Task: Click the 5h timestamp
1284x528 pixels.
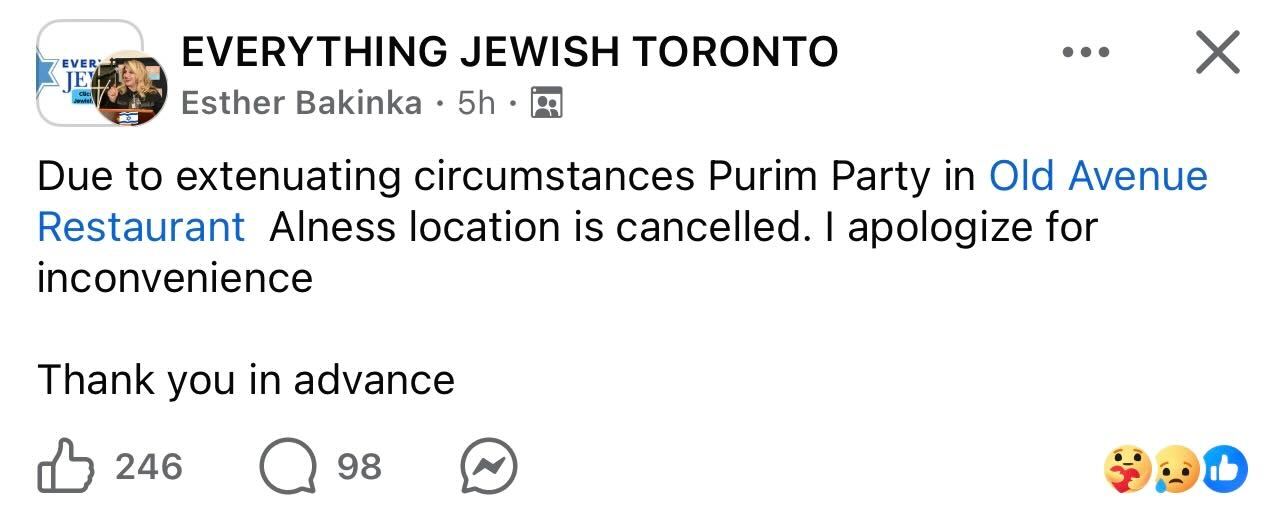Action: [476, 102]
